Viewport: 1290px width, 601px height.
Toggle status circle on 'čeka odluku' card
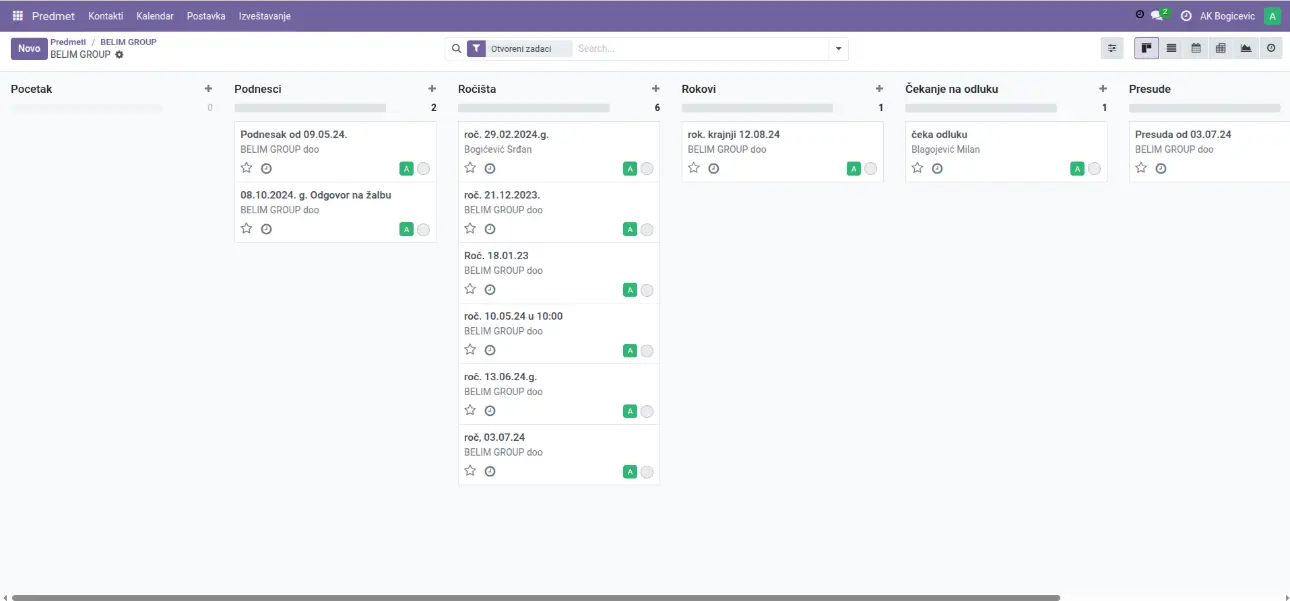(1094, 169)
